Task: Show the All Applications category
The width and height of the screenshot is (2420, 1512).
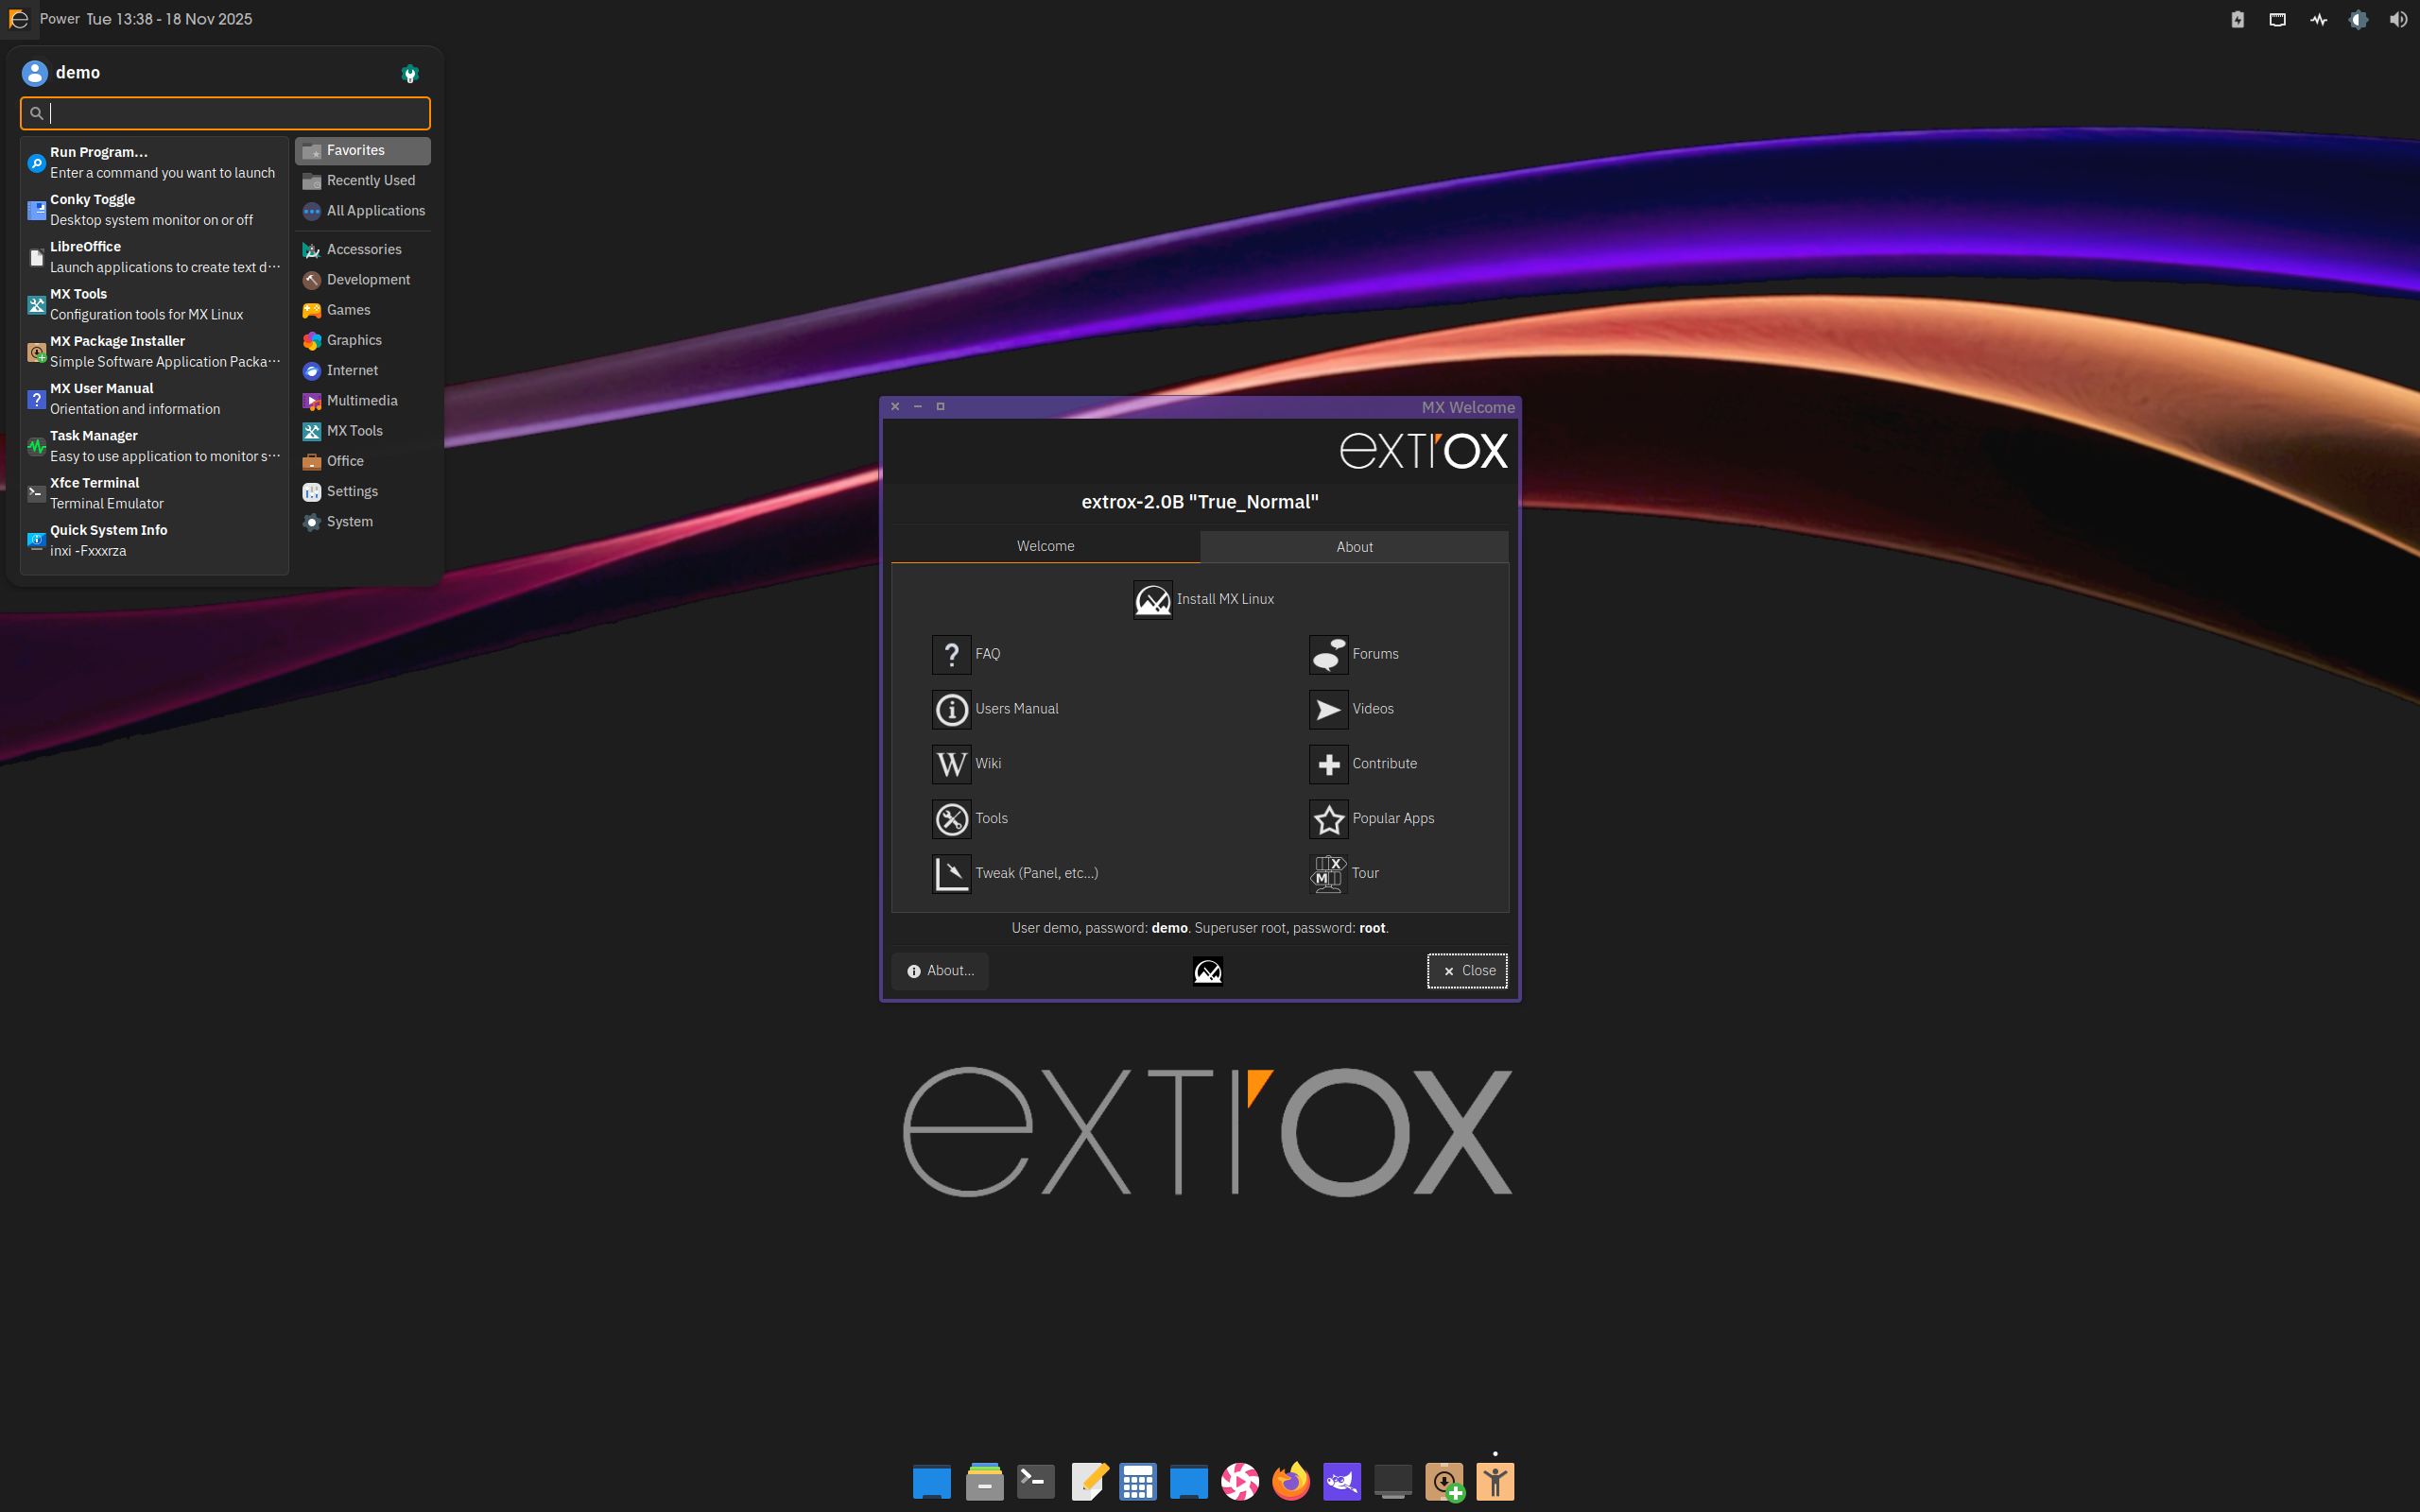Action: point(362,210)
